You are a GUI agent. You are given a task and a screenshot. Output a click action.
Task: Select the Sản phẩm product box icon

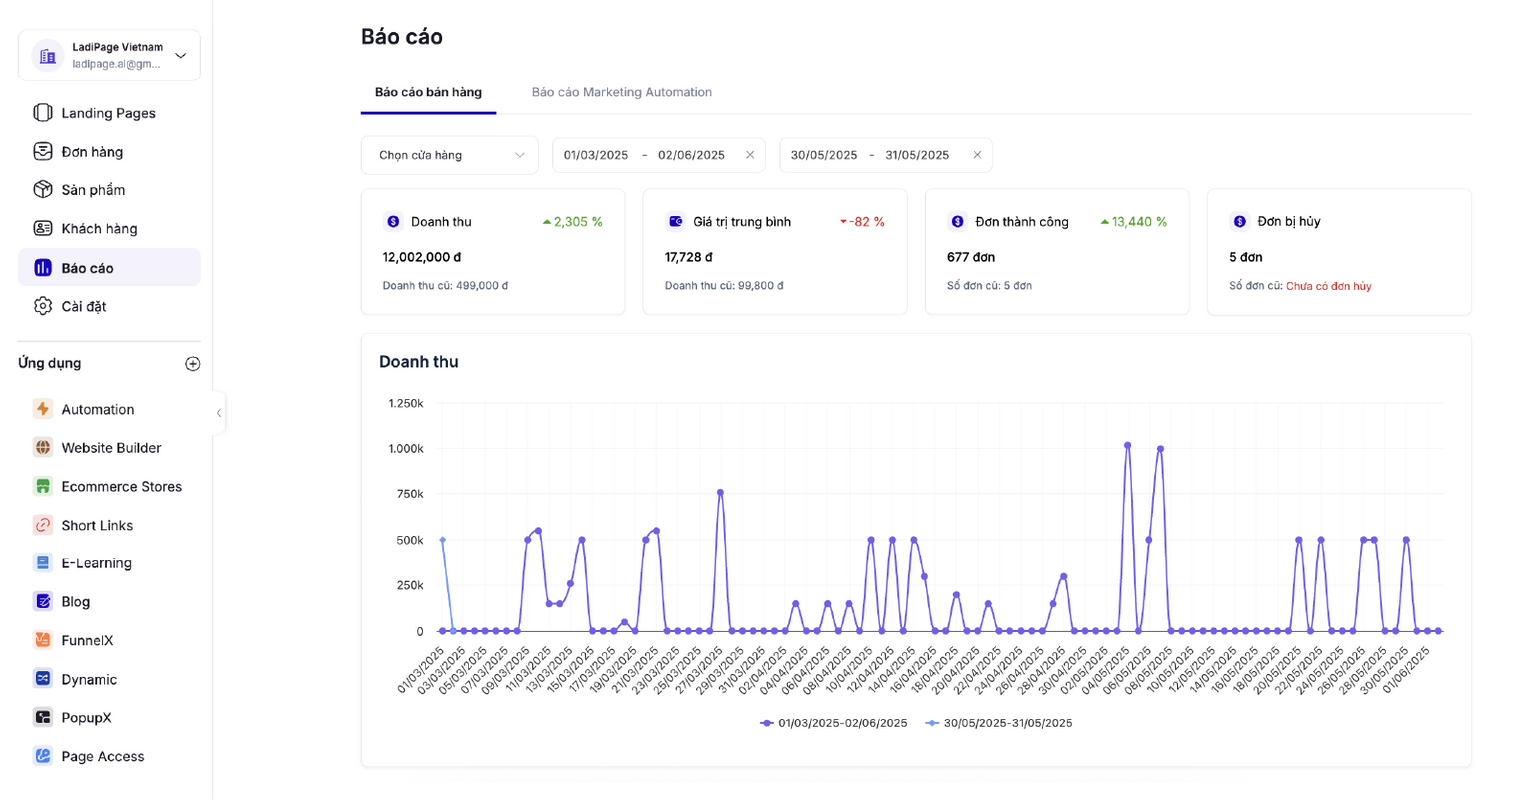coord(43,190)
